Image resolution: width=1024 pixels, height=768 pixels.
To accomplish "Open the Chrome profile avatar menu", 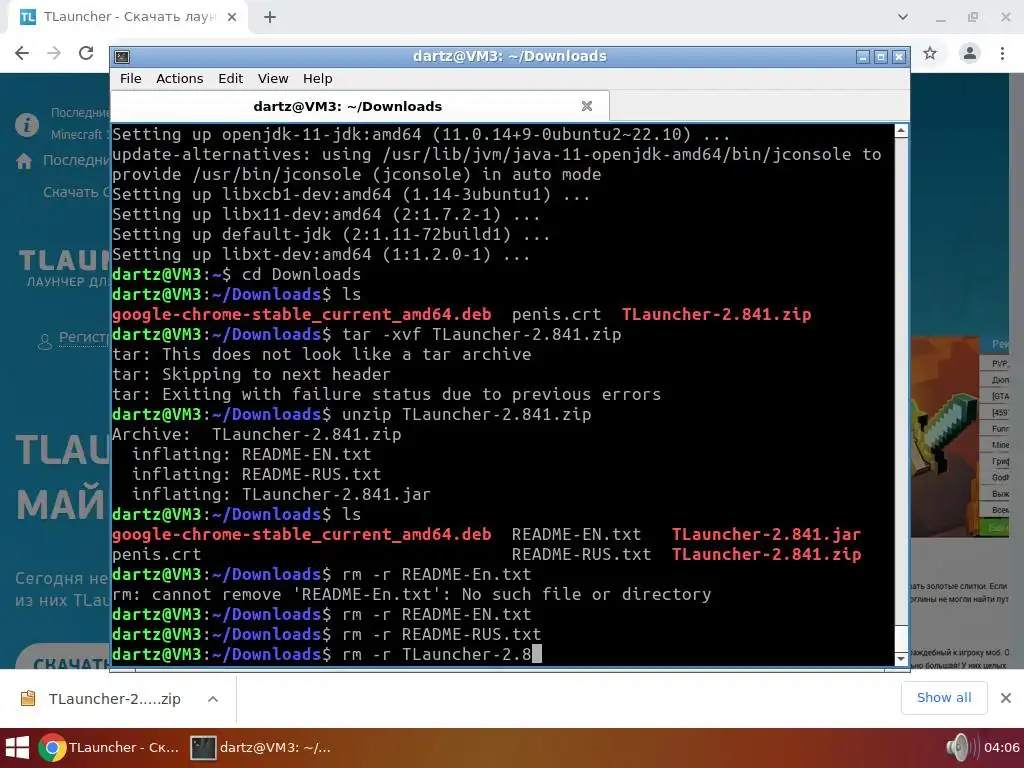I will click(x=970, y=53).
